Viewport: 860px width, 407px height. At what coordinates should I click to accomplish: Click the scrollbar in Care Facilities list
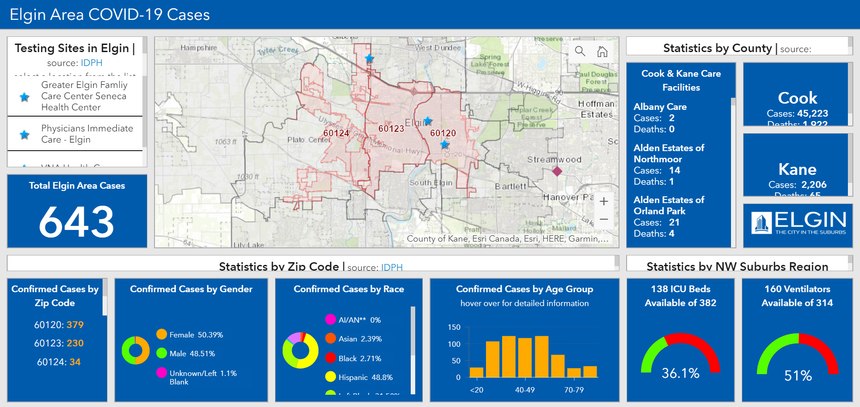pos(732,150)
